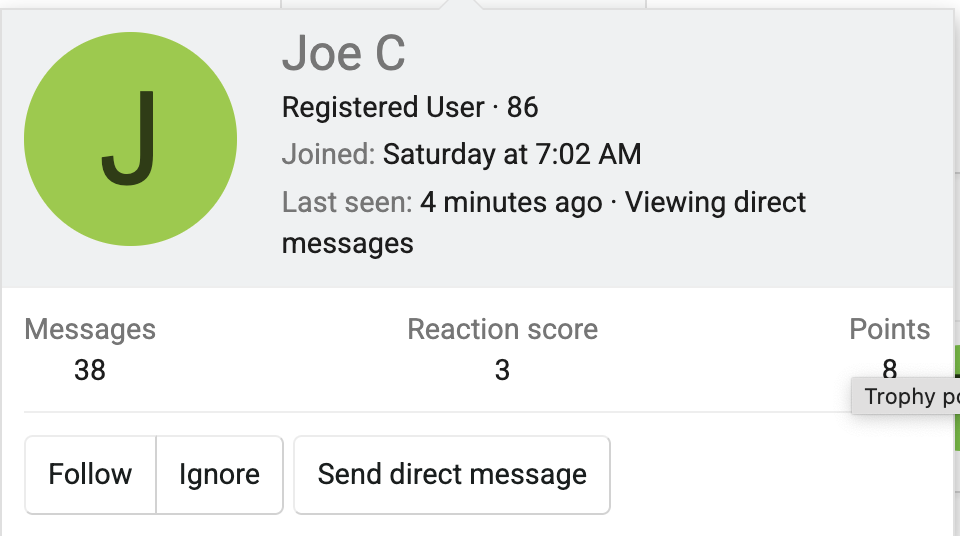Open Joe C's profile from the username

[343, 53]
